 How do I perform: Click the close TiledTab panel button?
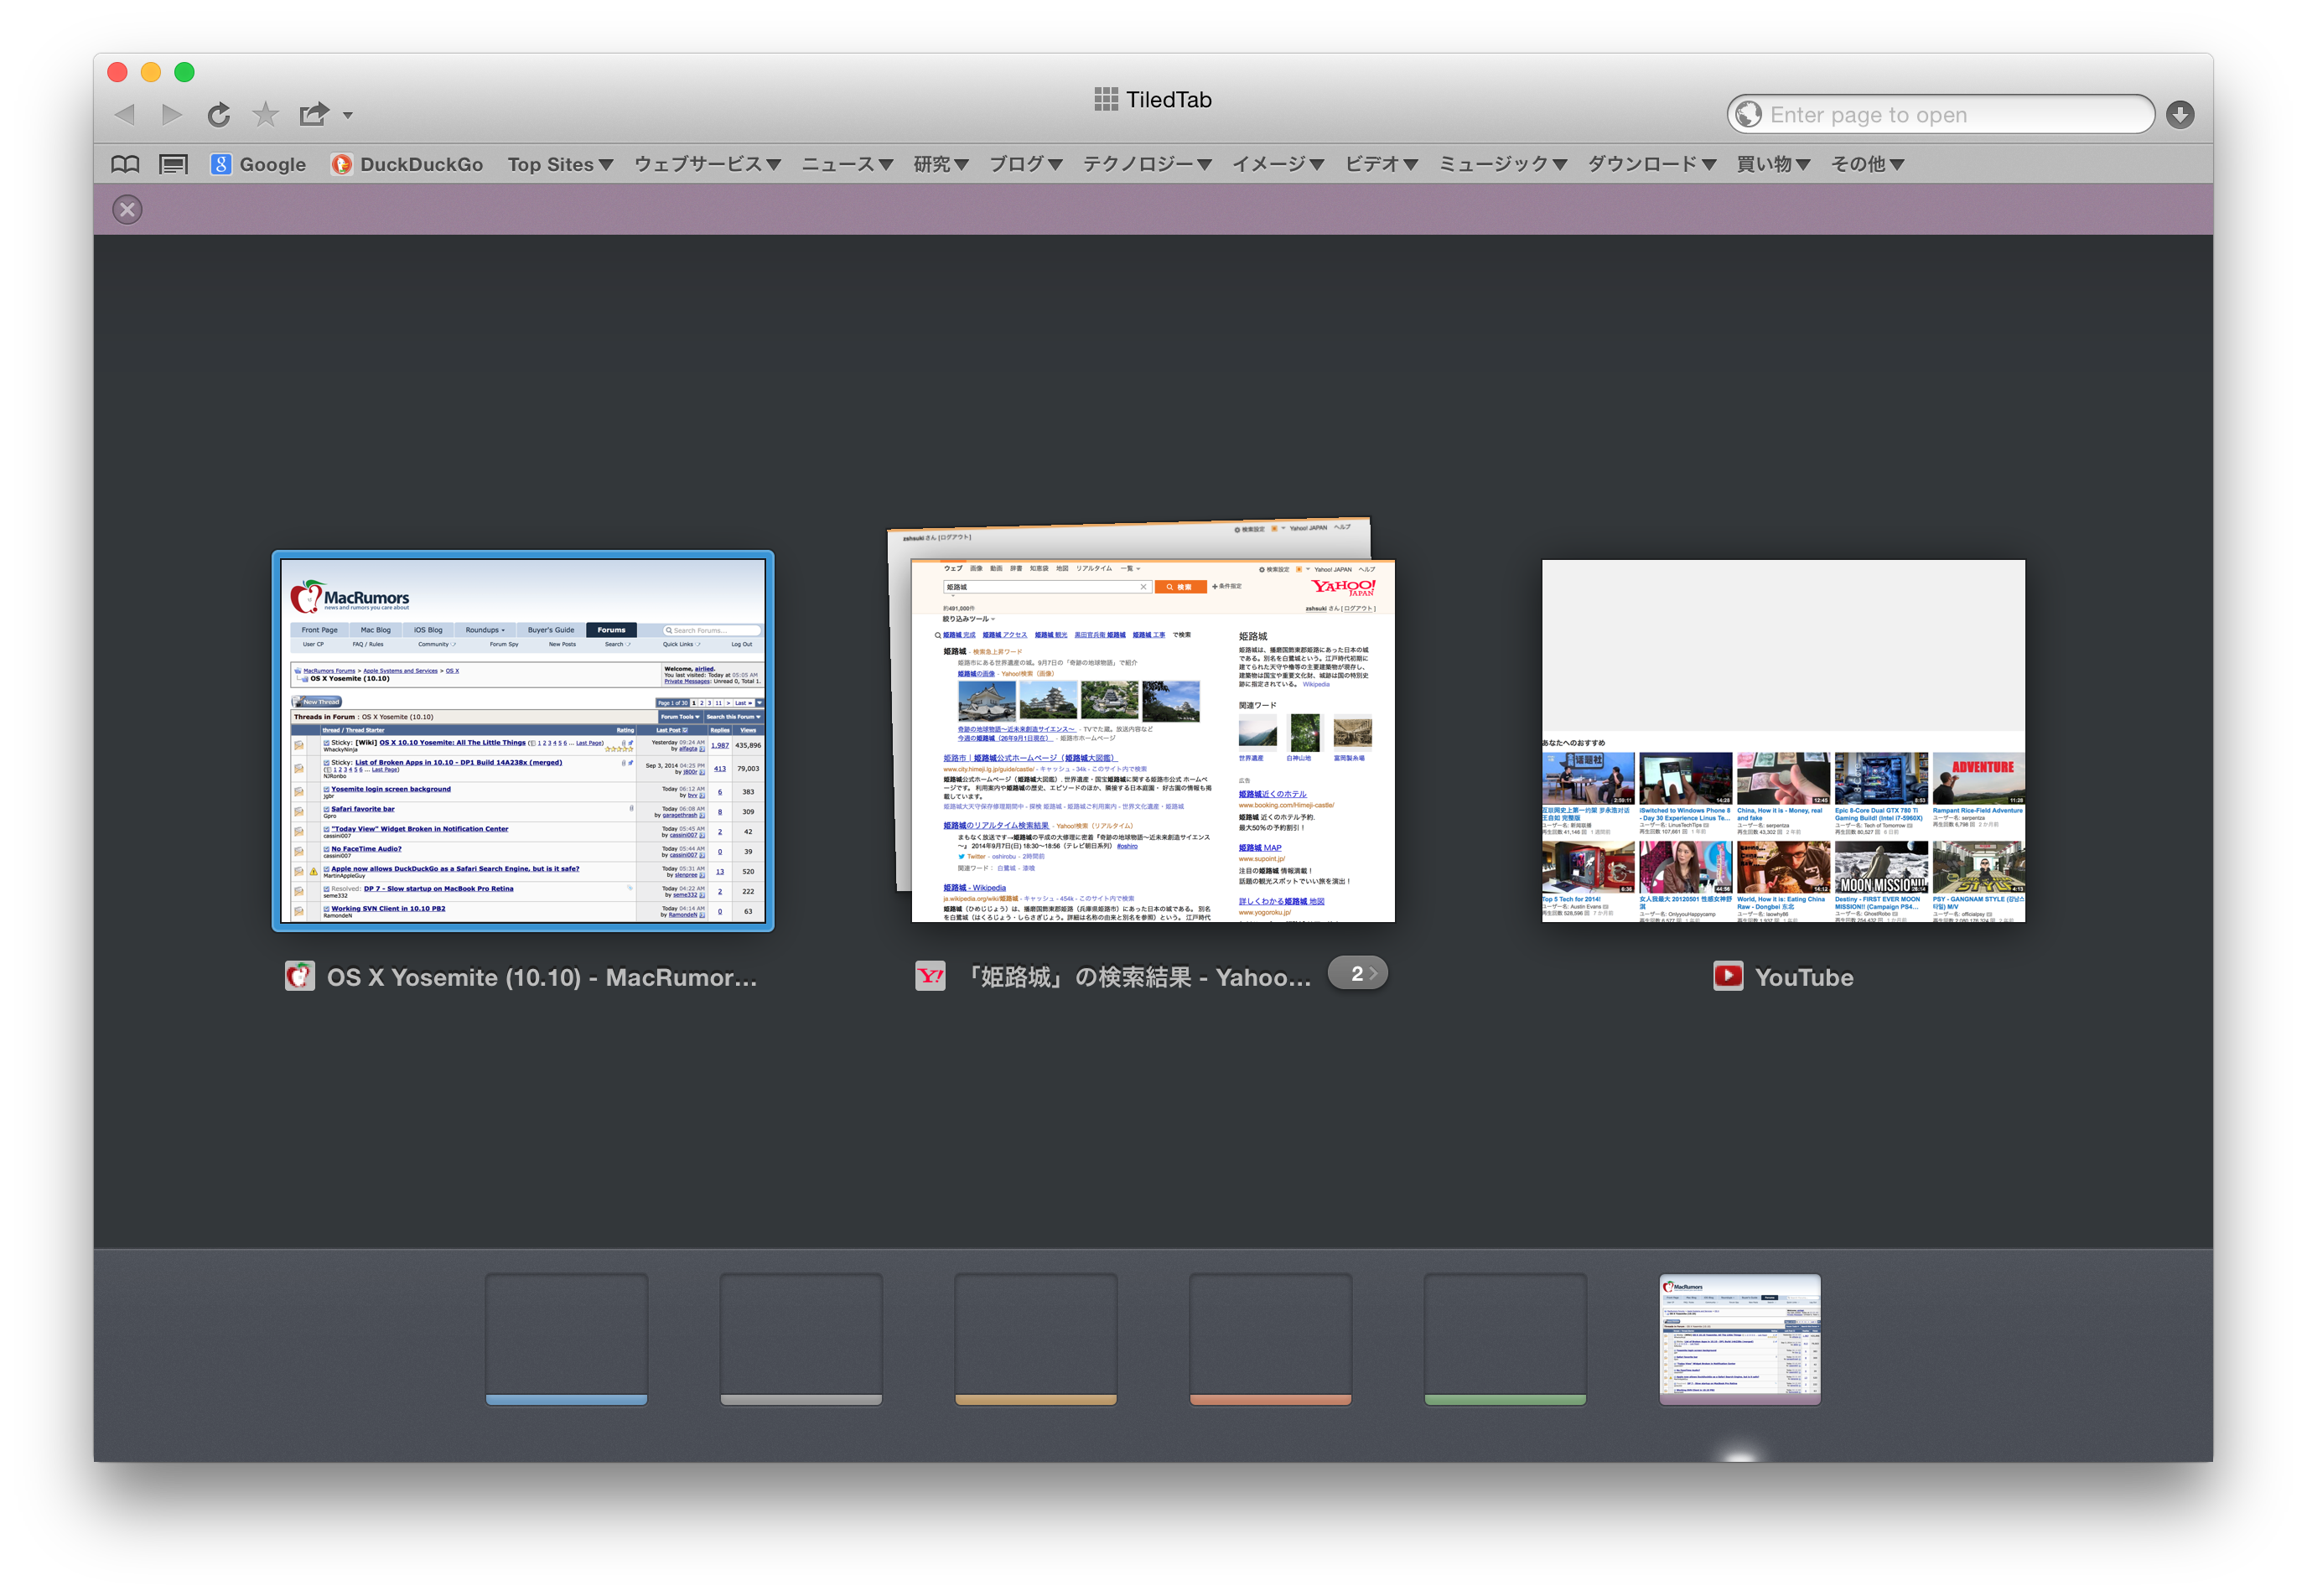coord(130,209)
